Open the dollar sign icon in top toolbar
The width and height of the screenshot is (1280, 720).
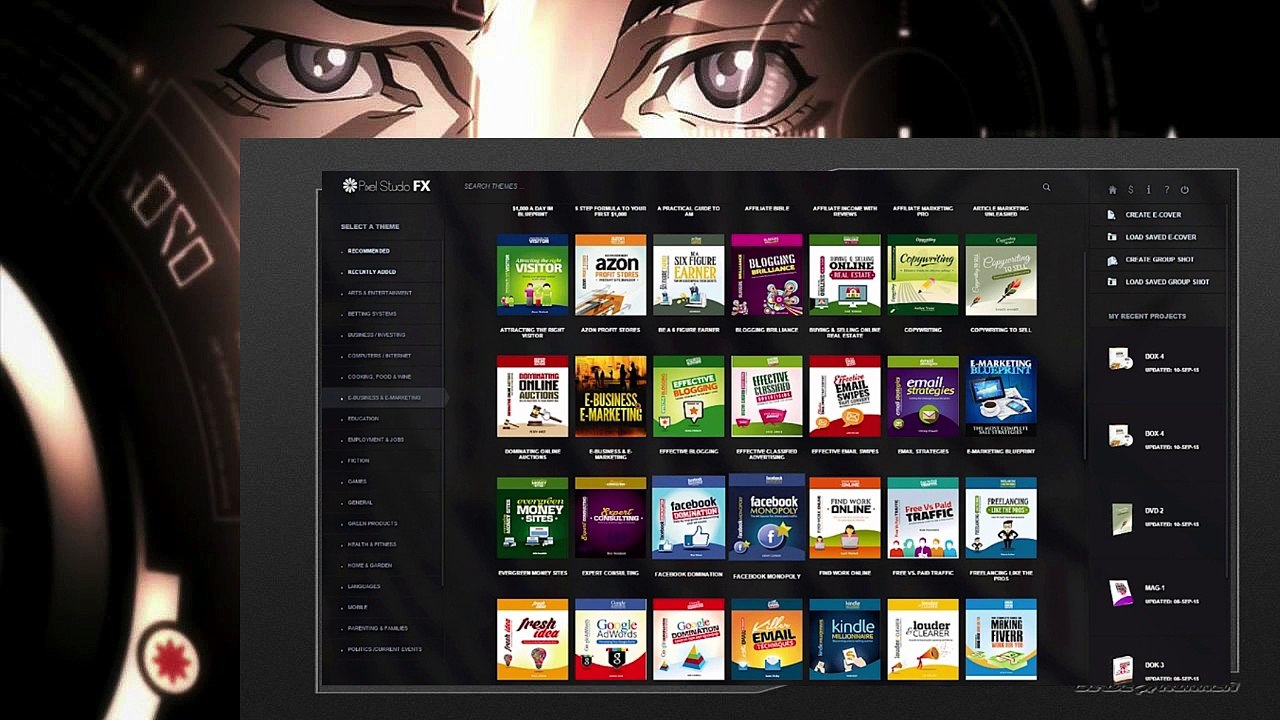click(1131, 190)
